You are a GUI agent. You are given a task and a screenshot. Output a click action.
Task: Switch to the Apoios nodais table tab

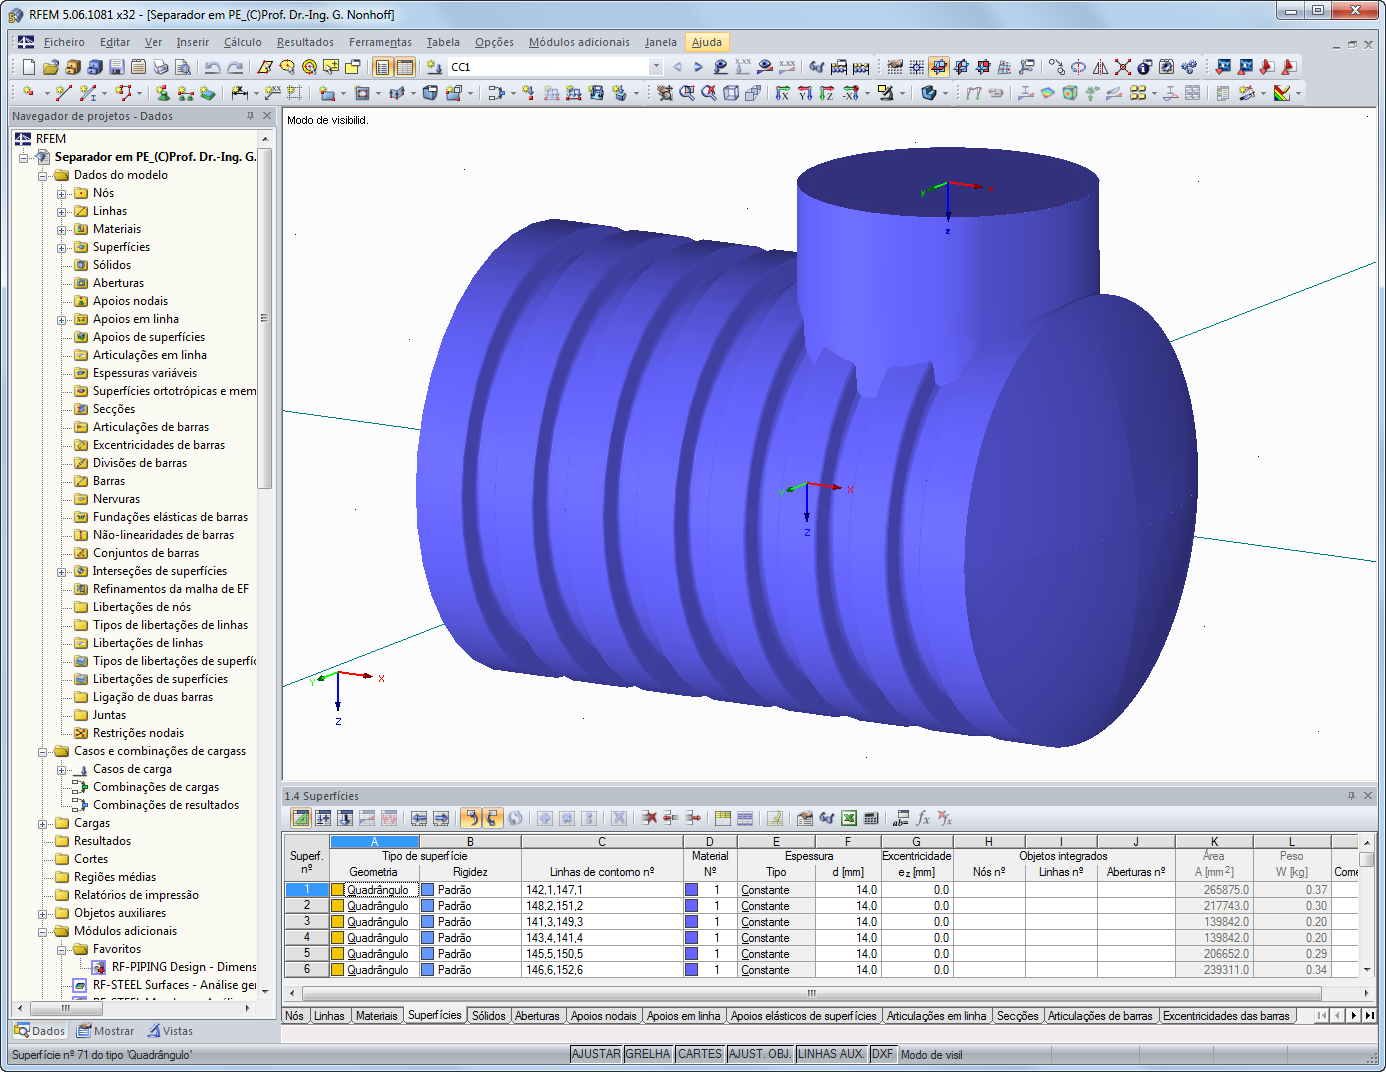coord(604,1016)
